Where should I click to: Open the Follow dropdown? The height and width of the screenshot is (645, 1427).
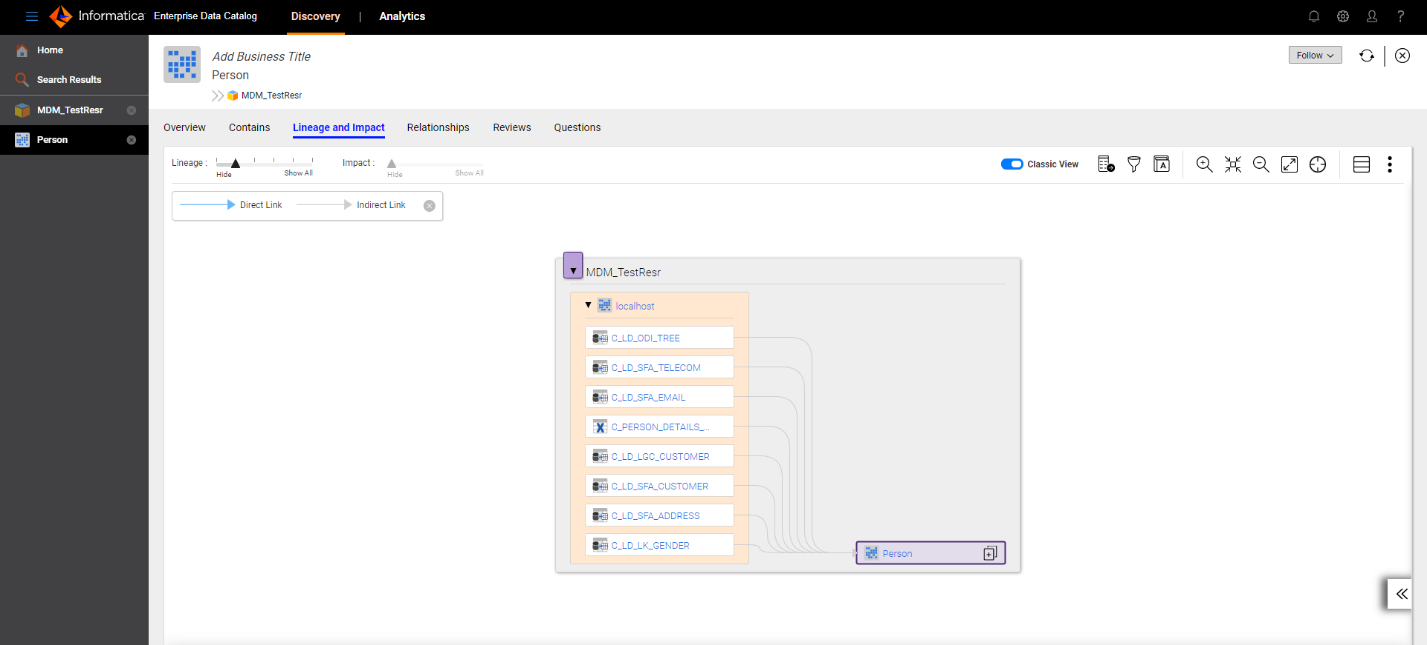point(1315,56)
